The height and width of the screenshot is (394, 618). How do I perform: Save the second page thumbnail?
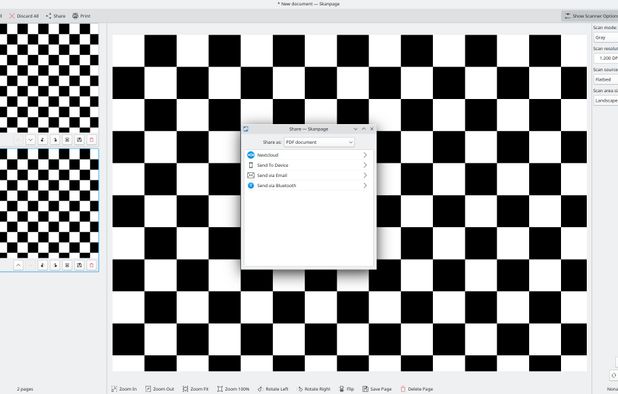(x=79, y=265)
